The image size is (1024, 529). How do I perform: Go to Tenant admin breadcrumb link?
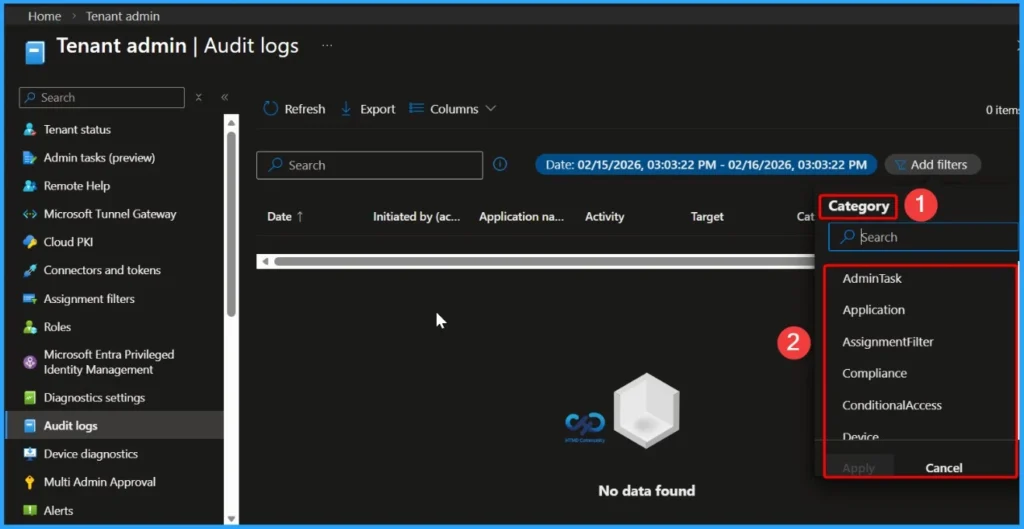tap(122, 16)
